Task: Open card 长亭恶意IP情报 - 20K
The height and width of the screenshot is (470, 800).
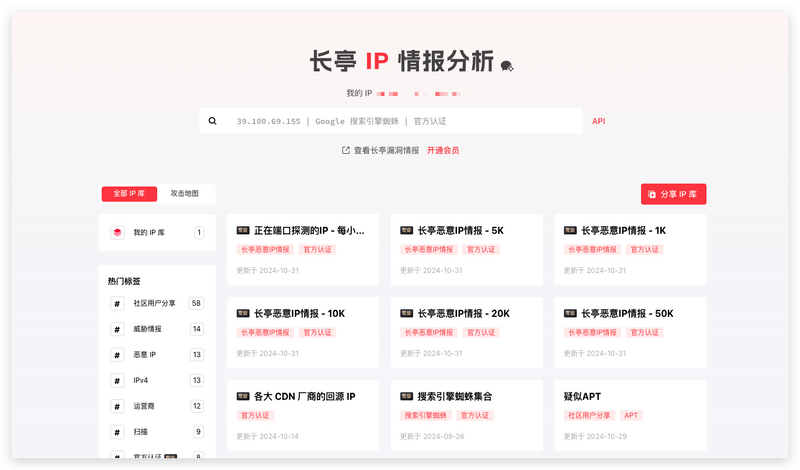Action: click(467, 332)
